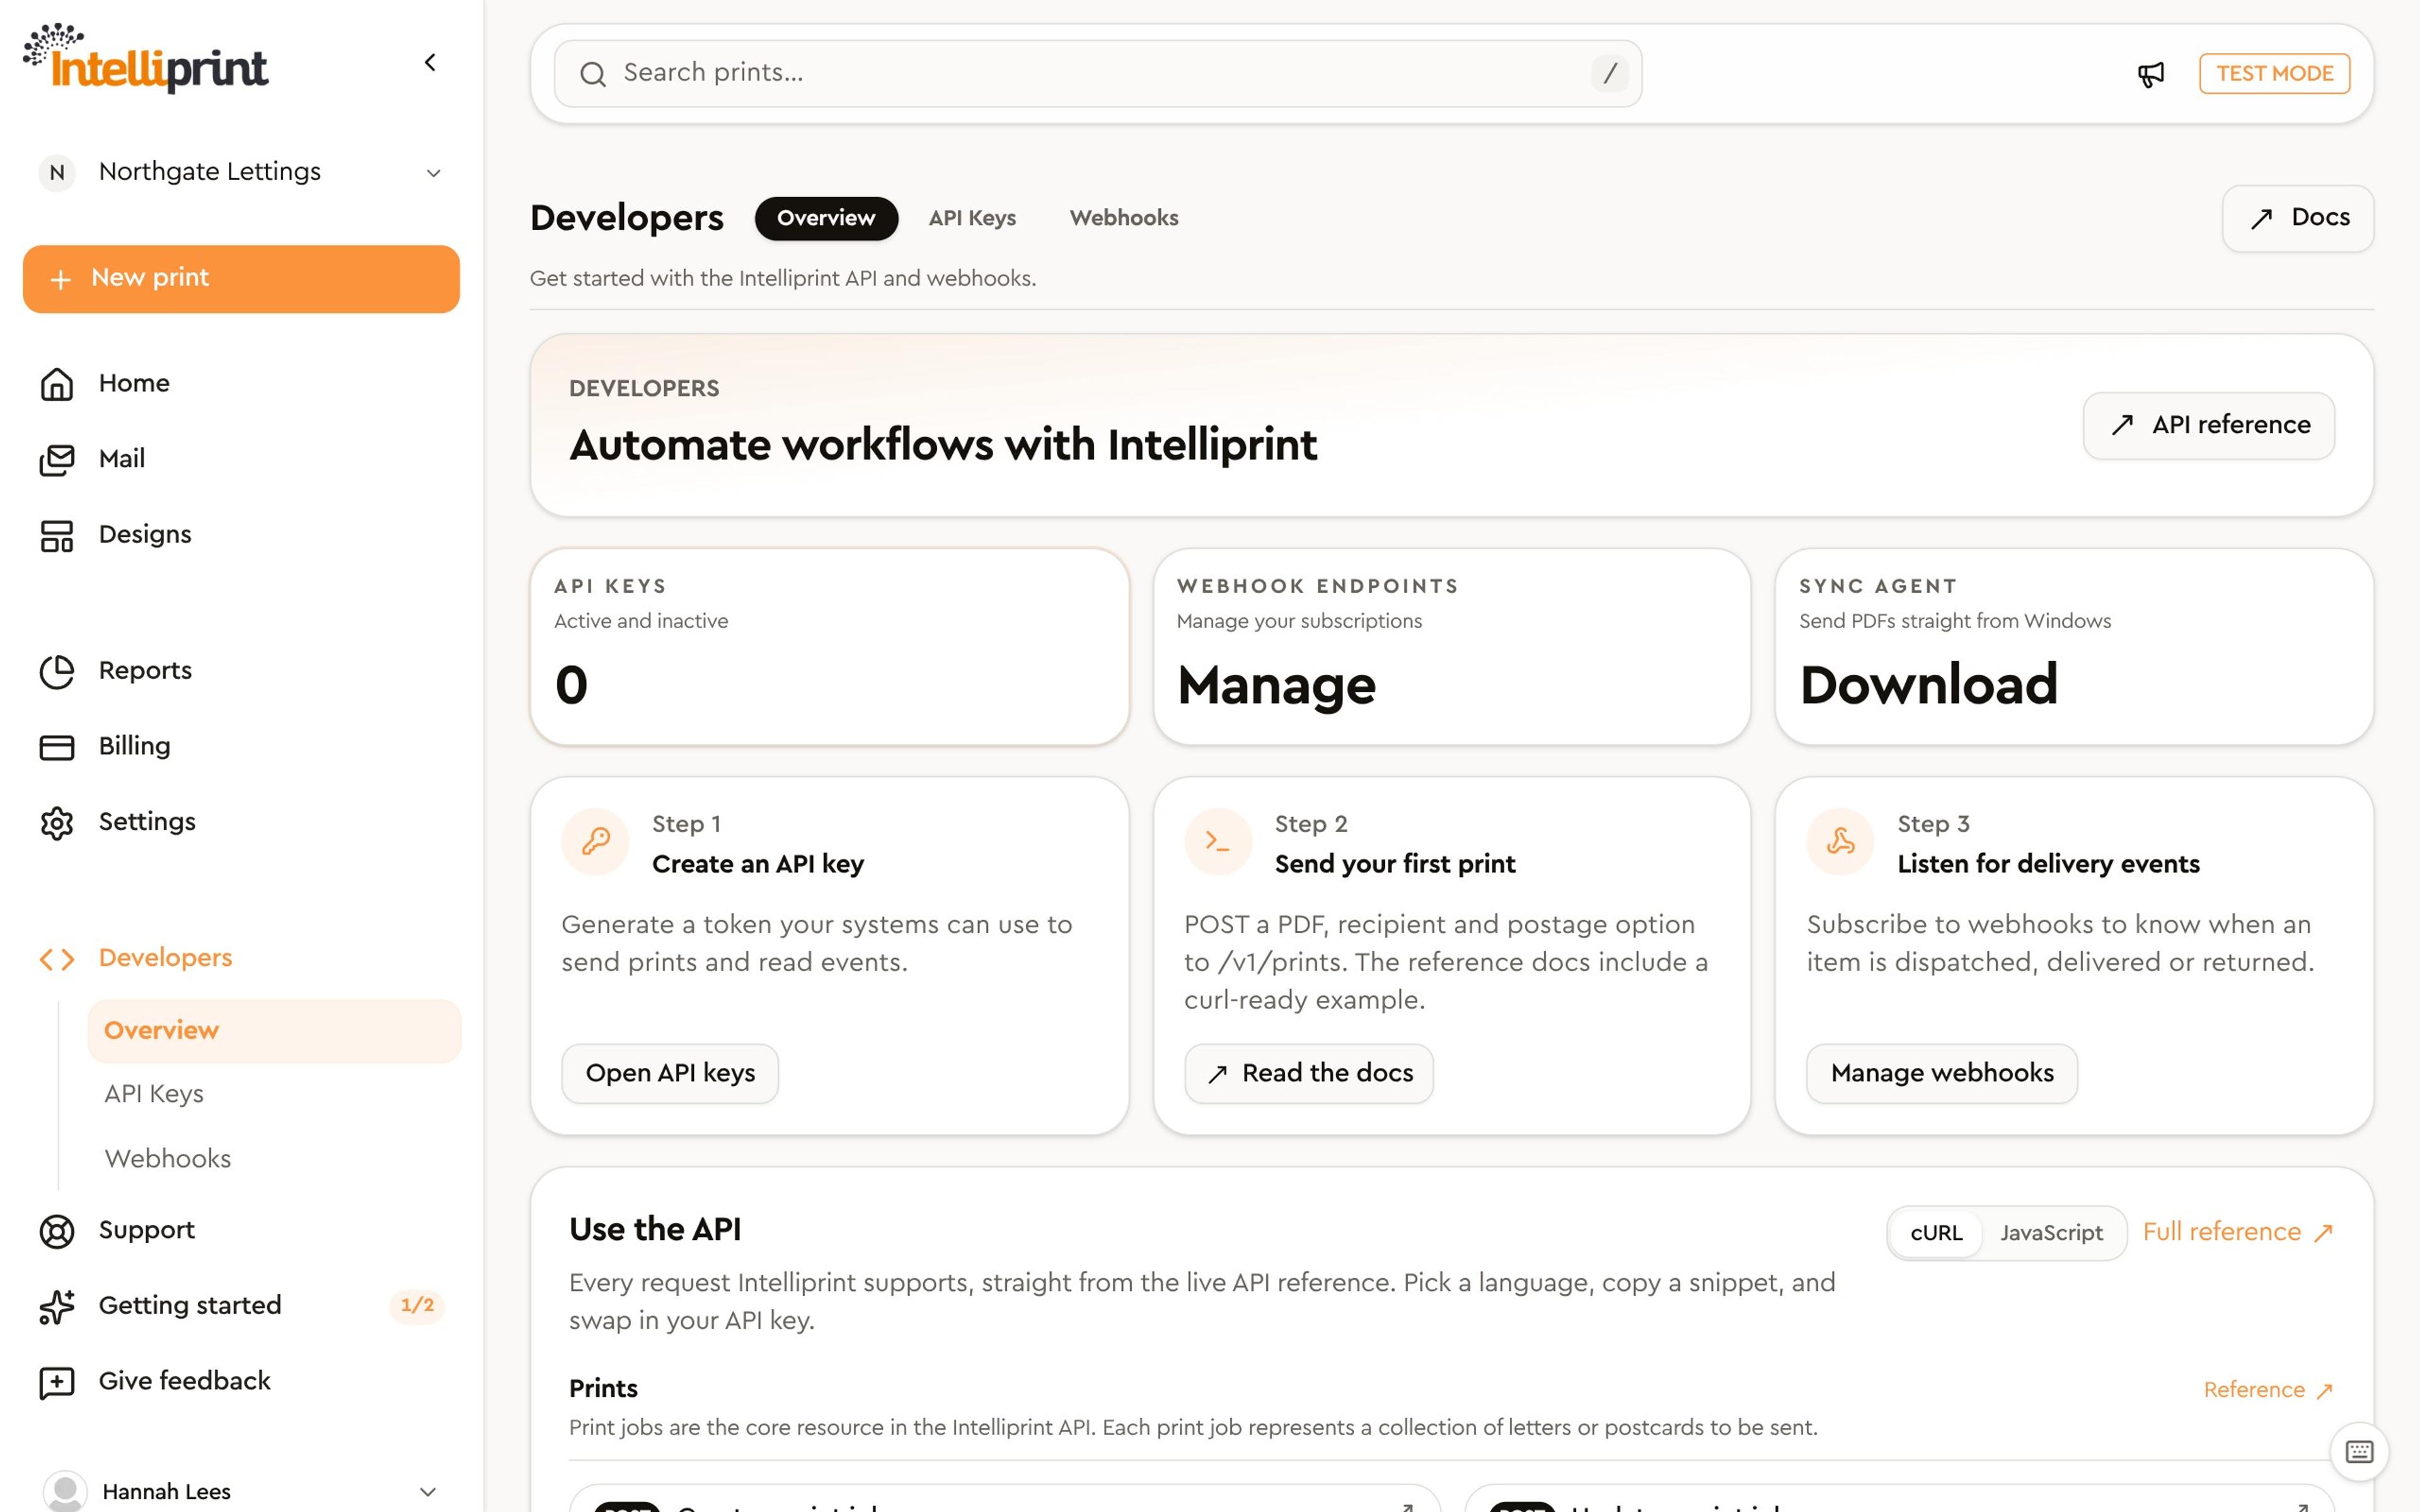The width and height of the screenshot is (2420, 1512).
Task: Click the Designs layout icon
Action: tap(57, 535)
